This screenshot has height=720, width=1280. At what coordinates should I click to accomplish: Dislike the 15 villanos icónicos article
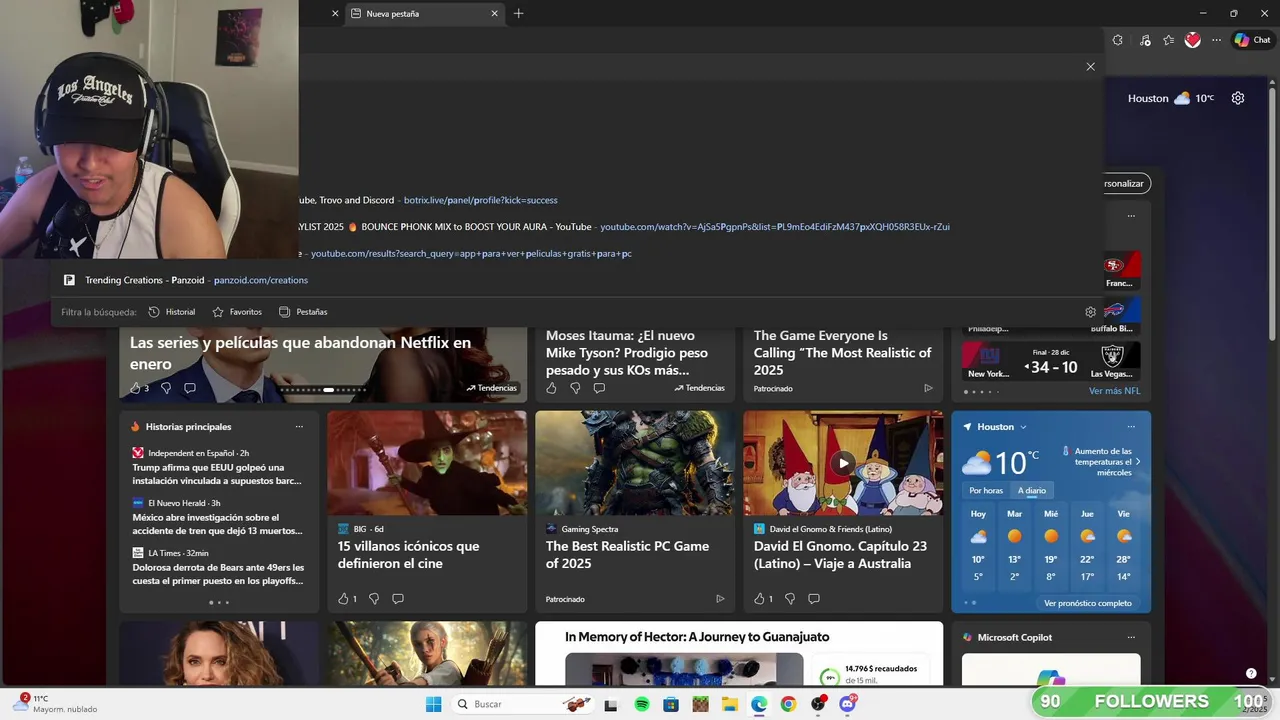[x=374, y=599]
